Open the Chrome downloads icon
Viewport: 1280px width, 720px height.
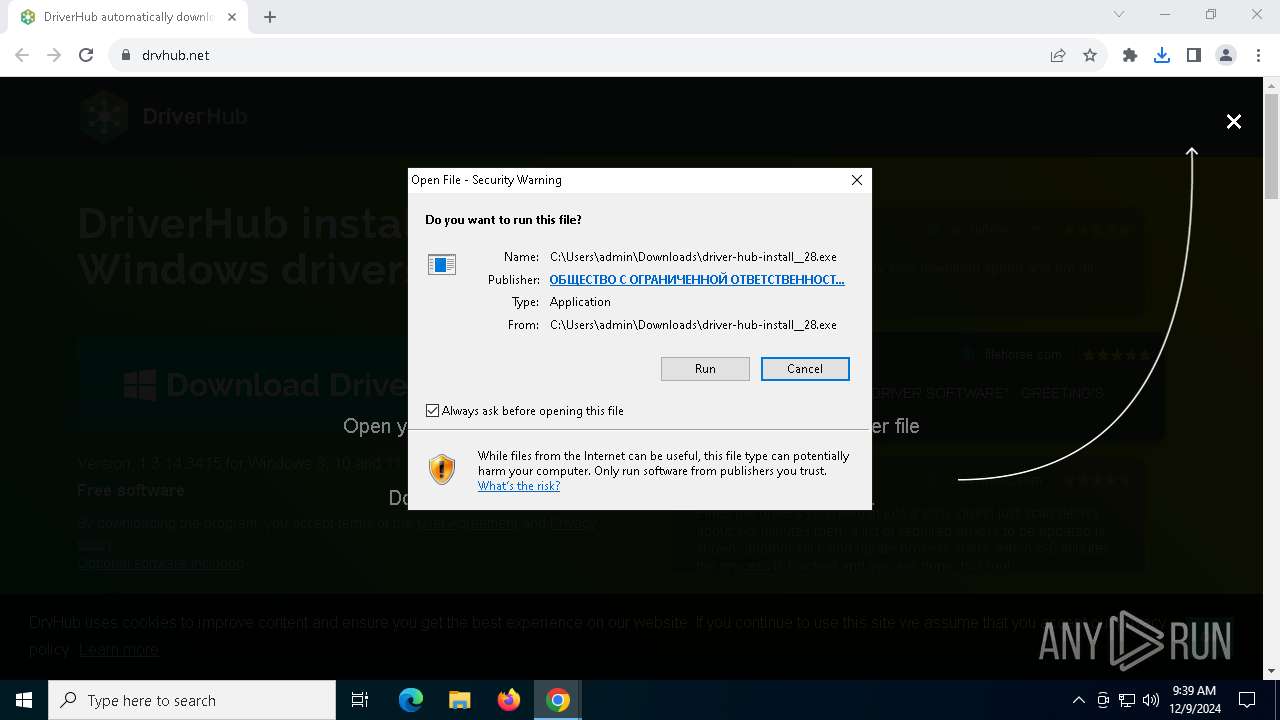[x=1162, y=55]
